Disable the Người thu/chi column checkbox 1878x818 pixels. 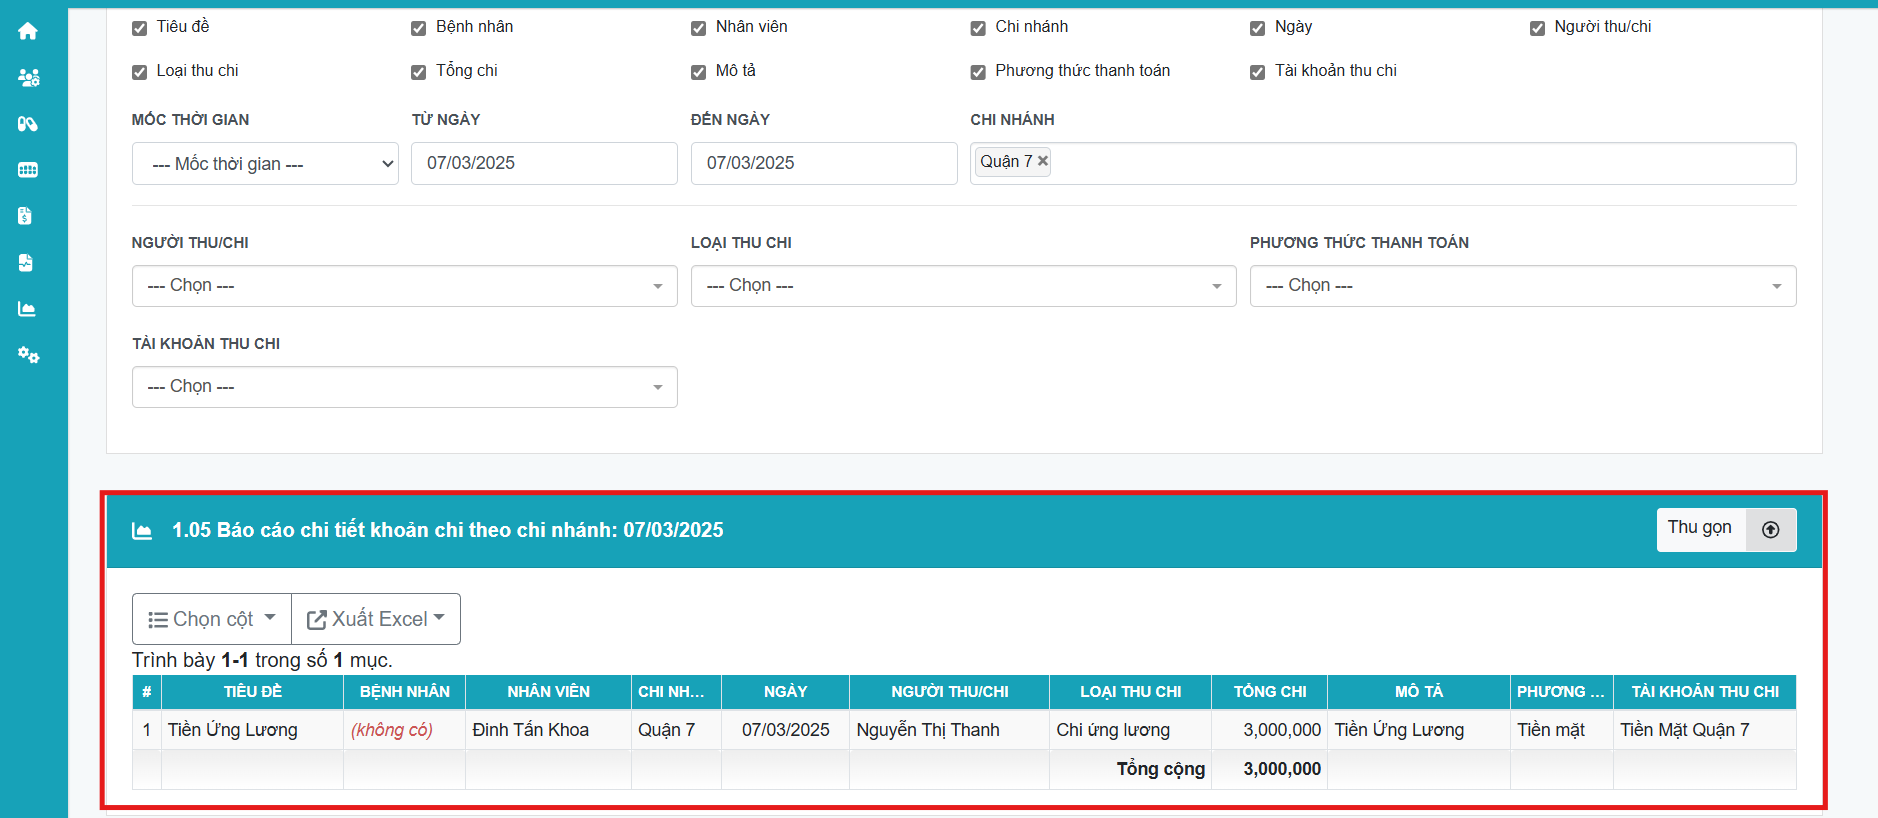pyautogui.click(x=1537, y=28)
